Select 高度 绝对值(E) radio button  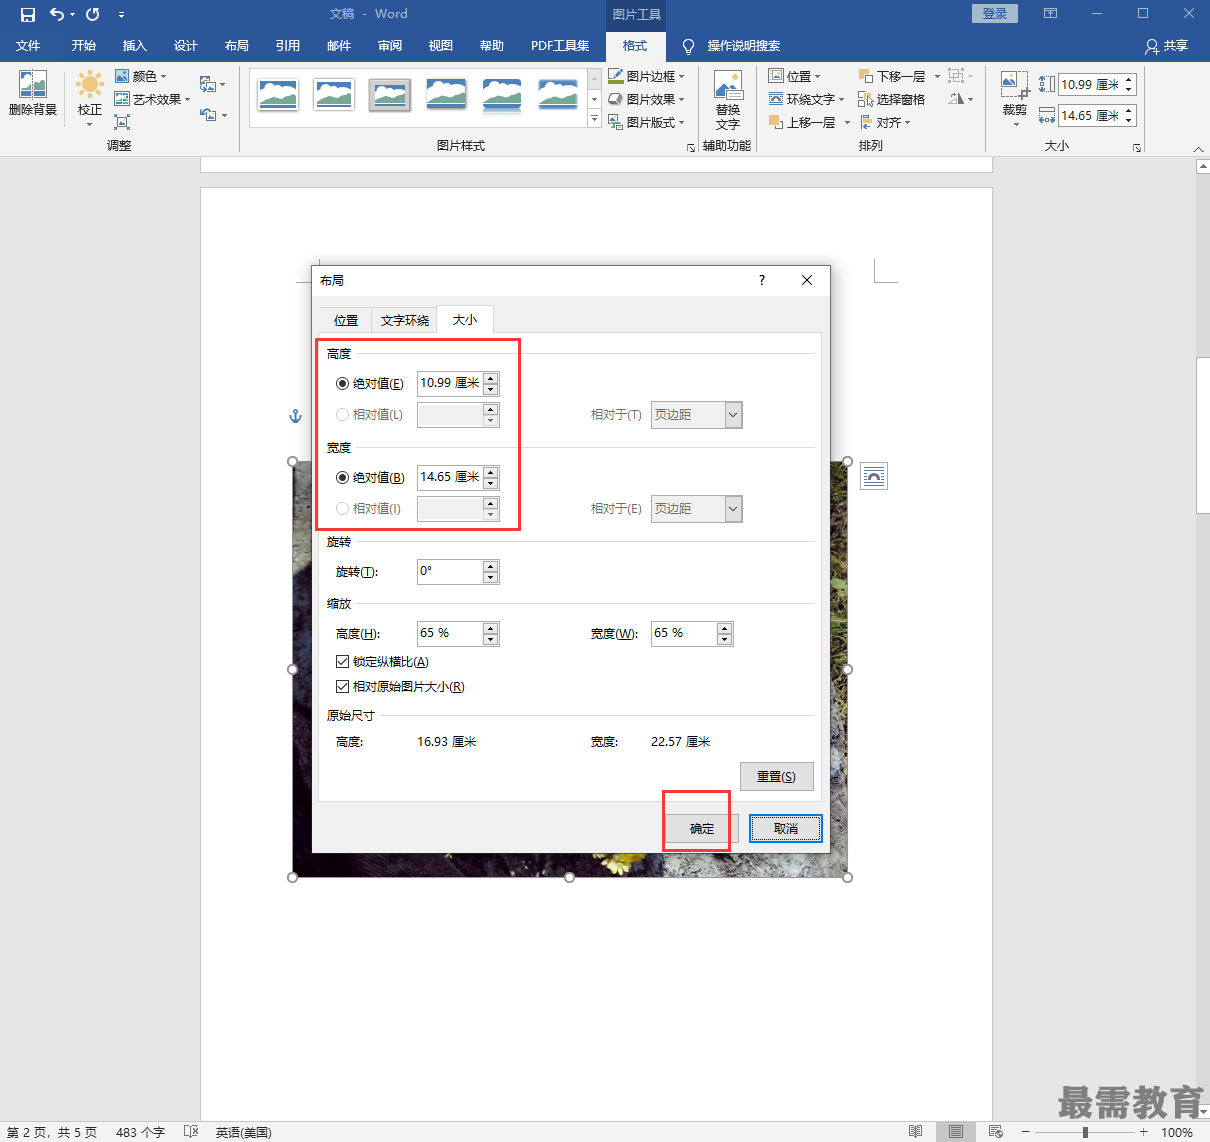point(342,383)
